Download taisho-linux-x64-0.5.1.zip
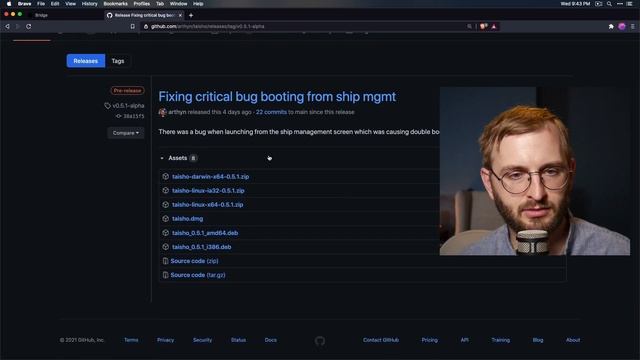 point(207,204)
